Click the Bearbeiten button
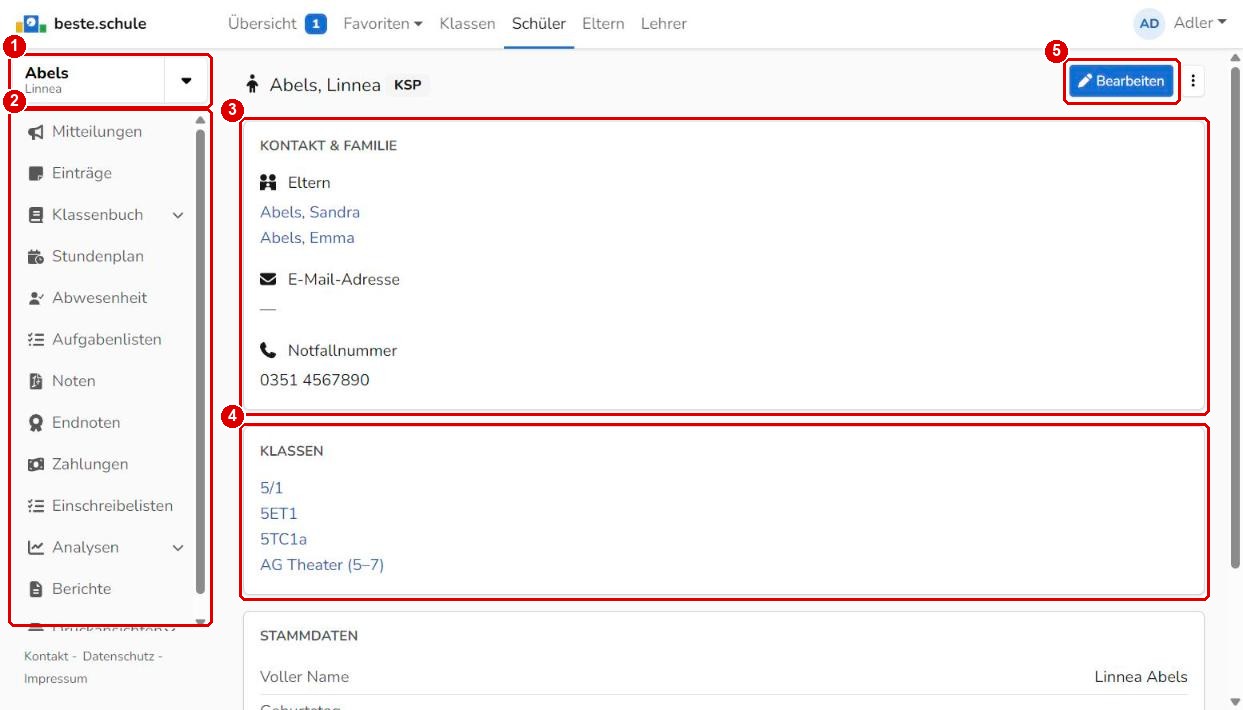 [1121, 82]
